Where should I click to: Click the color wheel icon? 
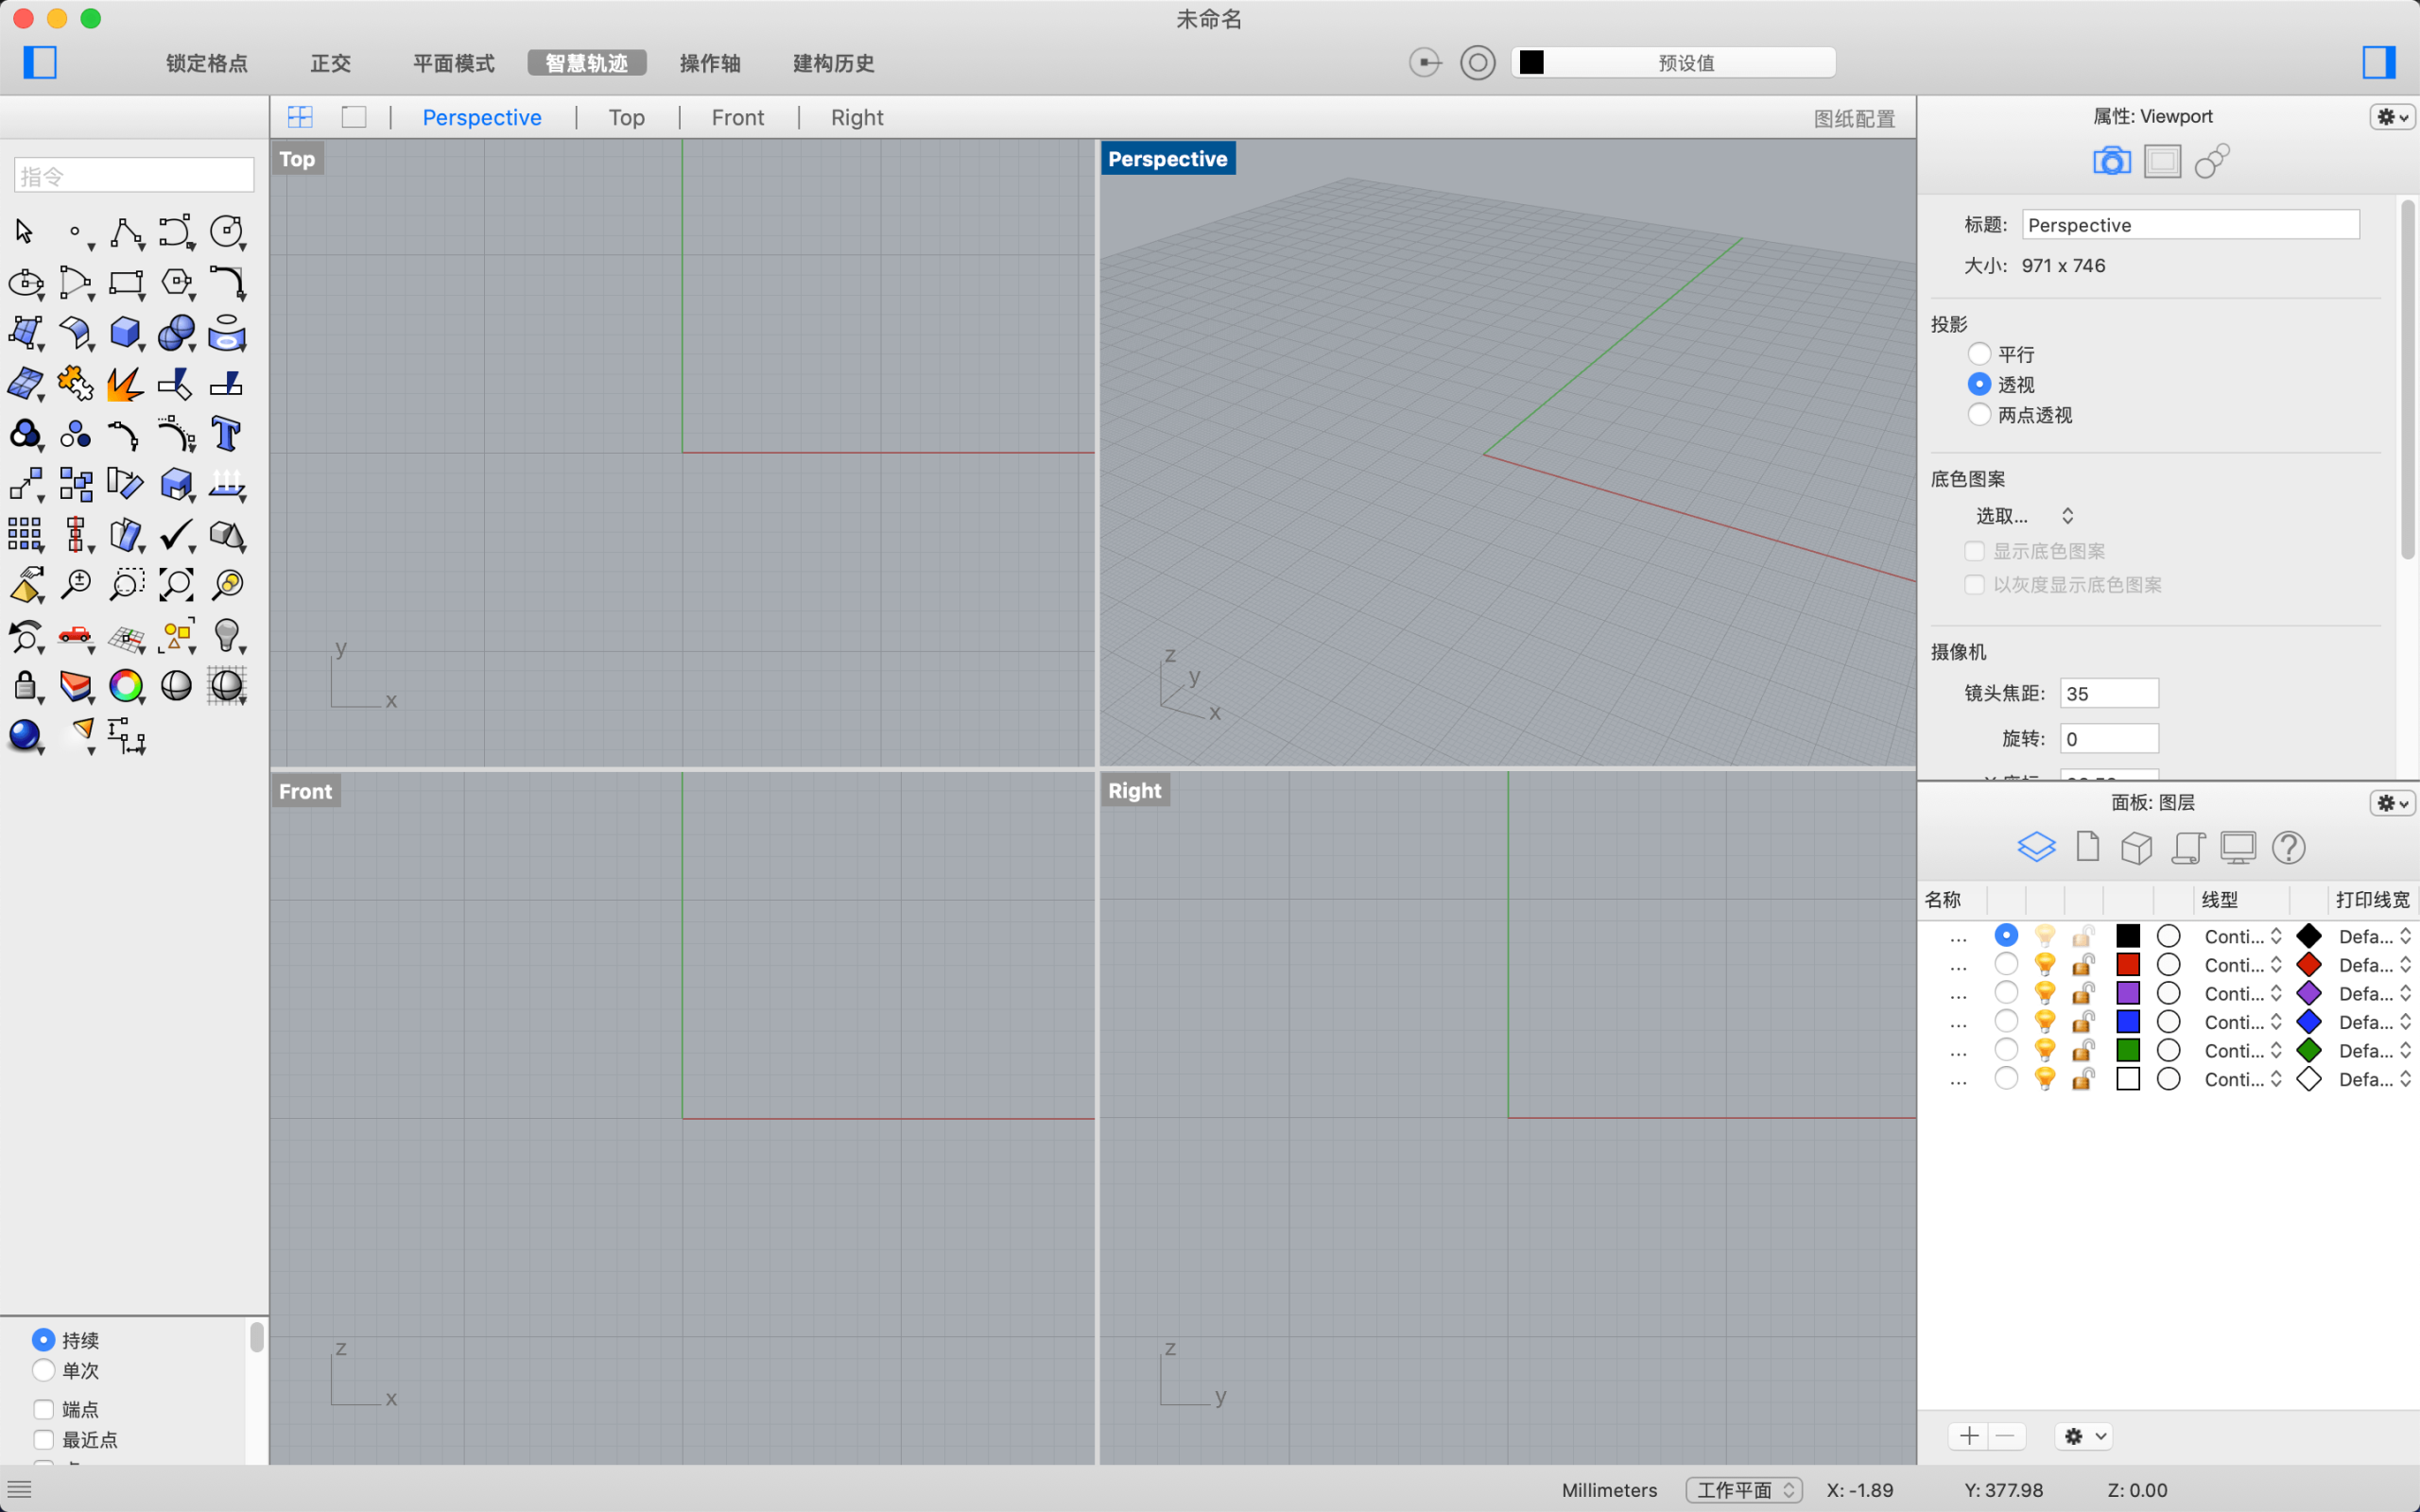point(126,685)
